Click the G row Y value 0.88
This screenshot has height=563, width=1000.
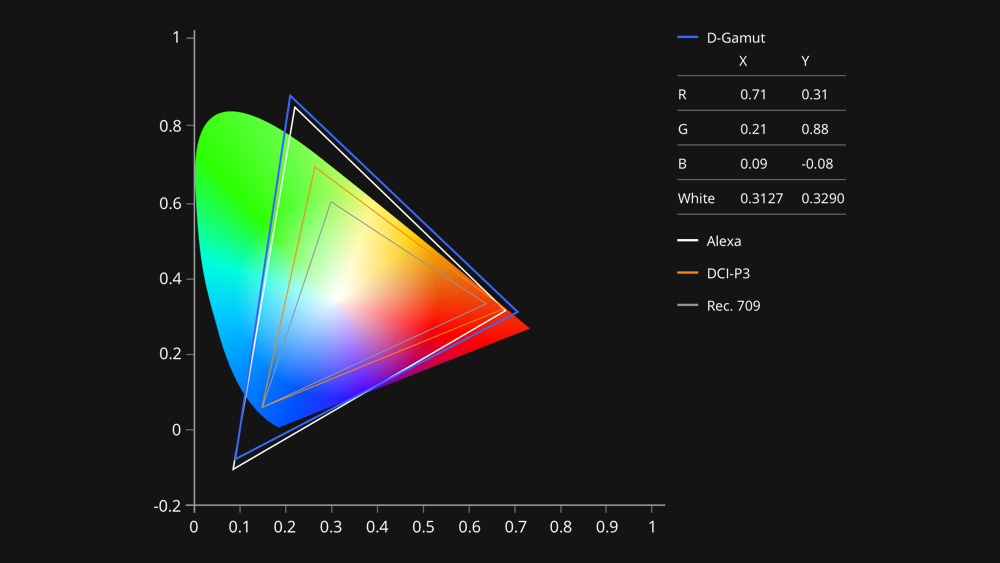pyautogui.click(x=815, y=129)
